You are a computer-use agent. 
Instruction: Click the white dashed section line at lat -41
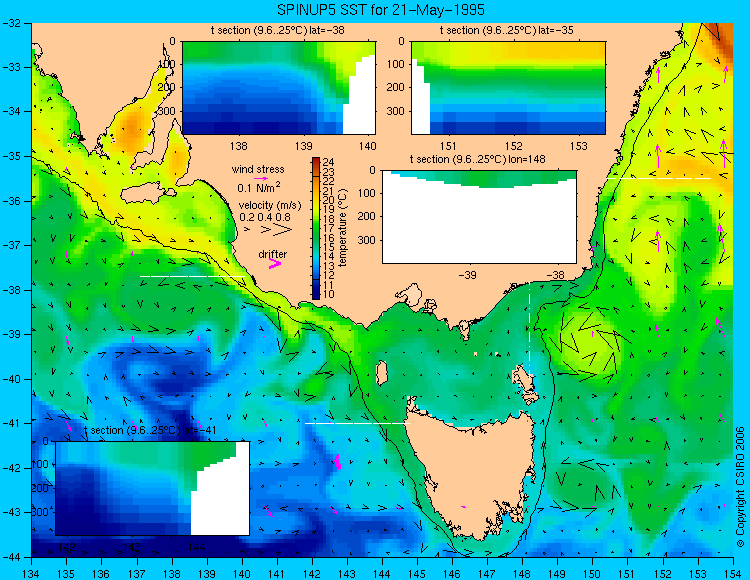[x=357, y=423]
